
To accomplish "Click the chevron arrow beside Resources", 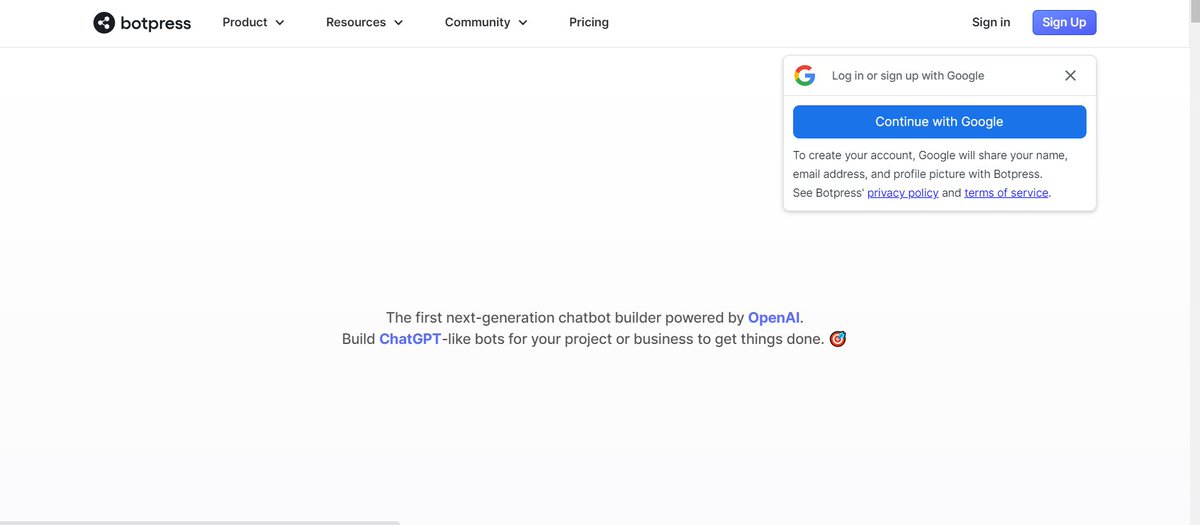I will point(398,22).
